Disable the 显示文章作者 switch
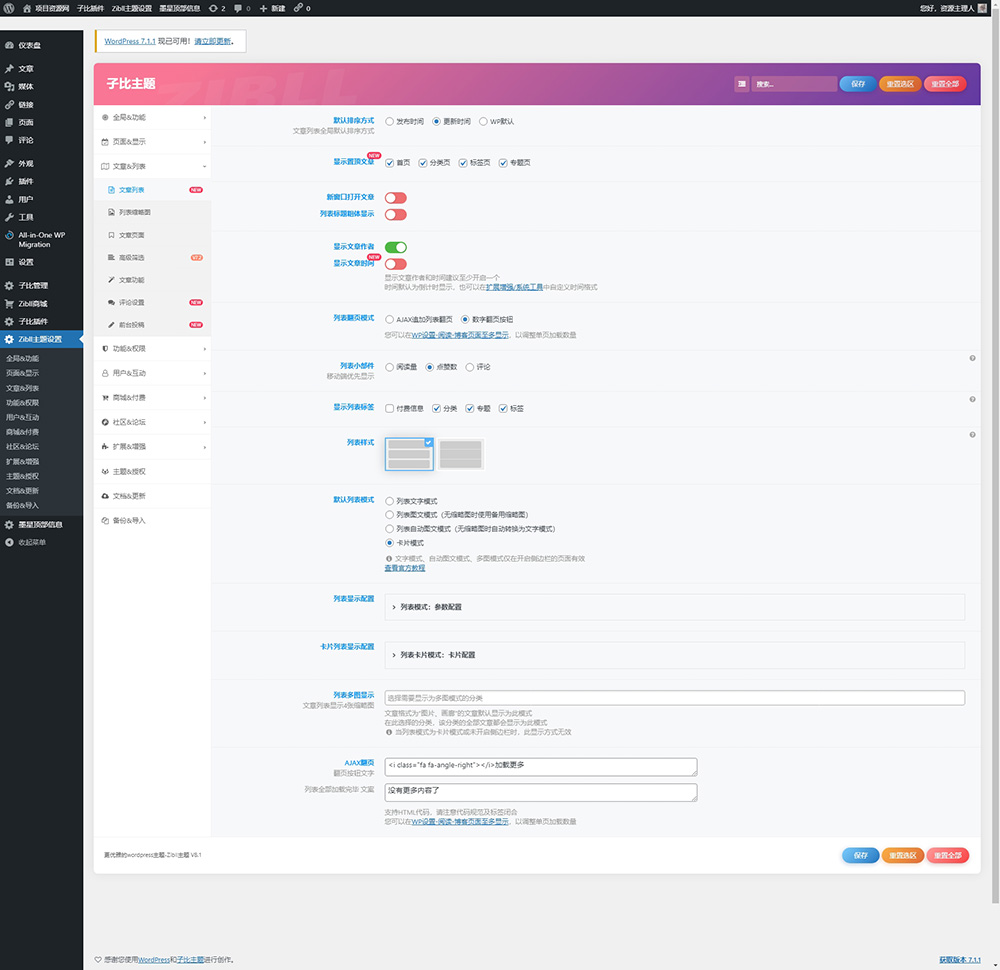Screen dimensions: 1000x970 [x=395, y=247]
